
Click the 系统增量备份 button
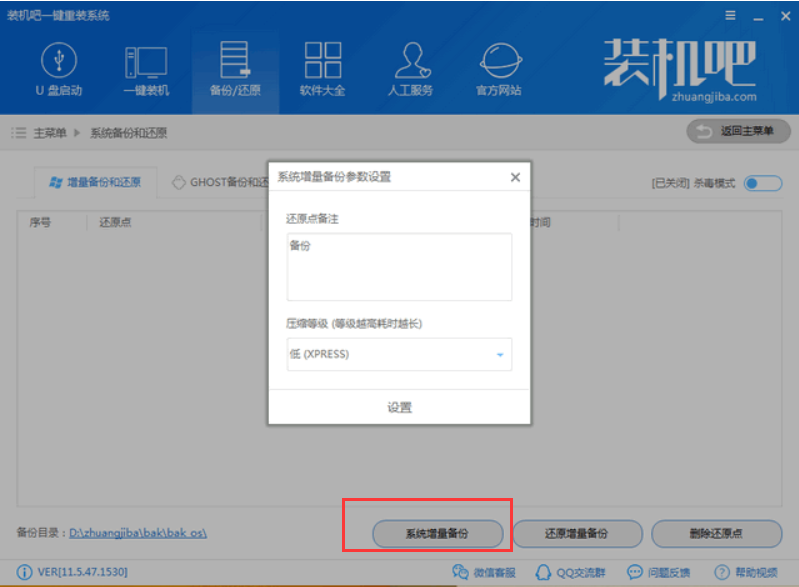(x=436, y=534)
